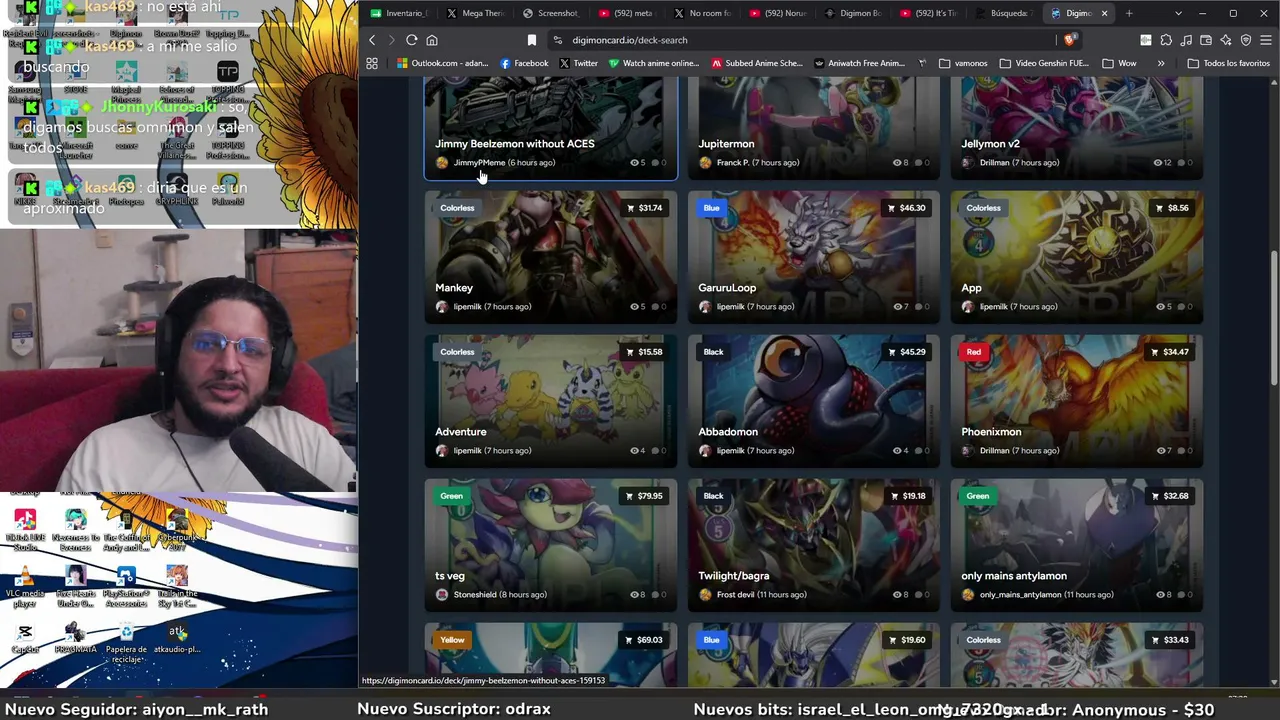Switch to the Digimon Bo tab

[853, 13]
